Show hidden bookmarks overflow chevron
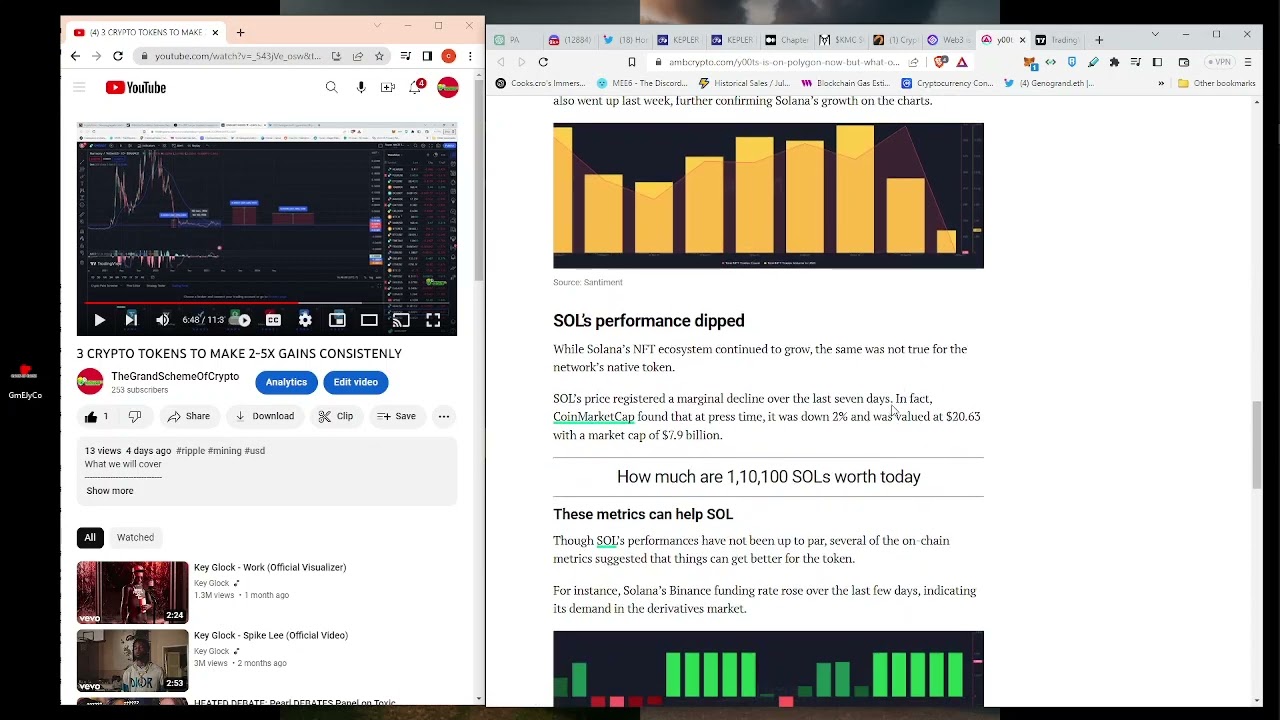This screenshot has height=720, width=1280. 1161,83
